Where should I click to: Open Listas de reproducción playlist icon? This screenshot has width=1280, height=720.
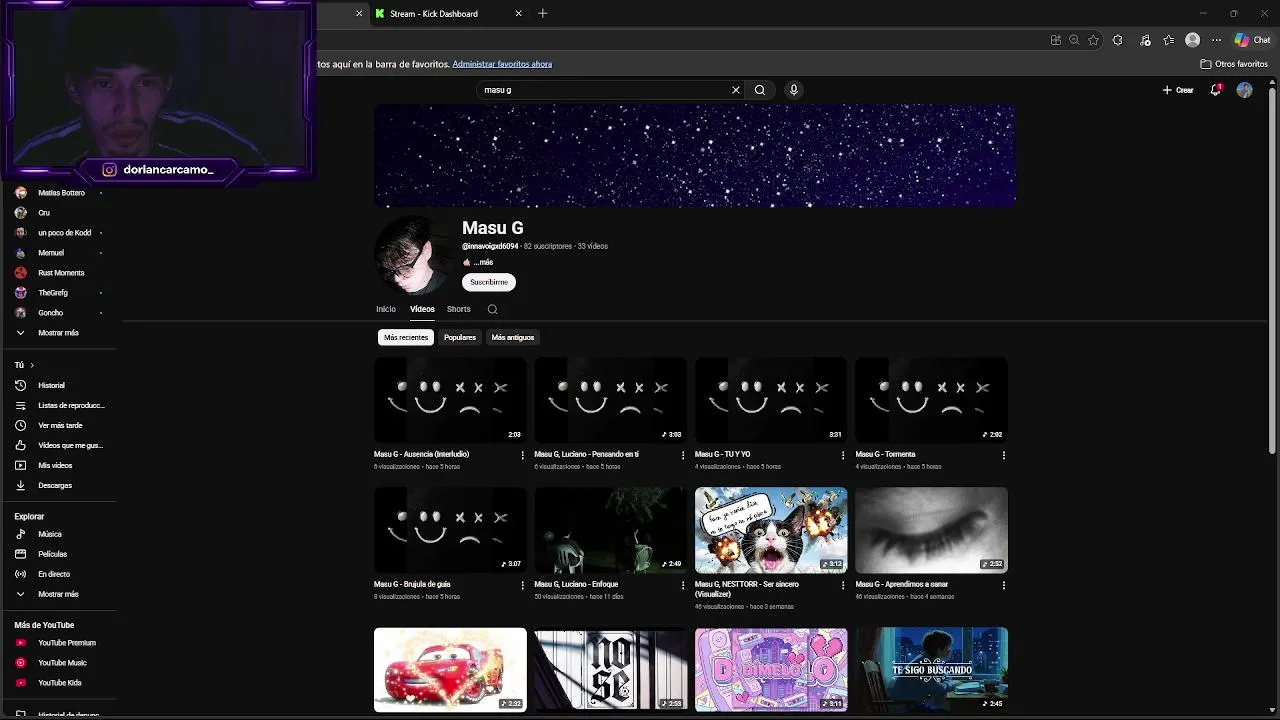(20, 405)
